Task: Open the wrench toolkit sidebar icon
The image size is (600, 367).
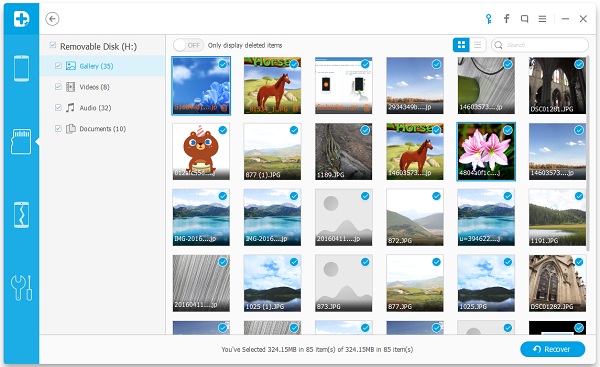Action: [21, 288]
